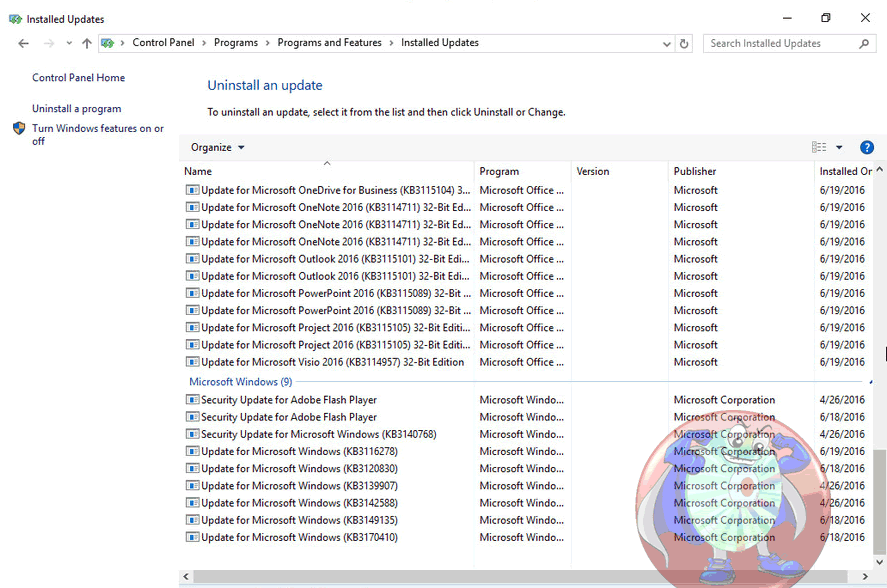Sort by Installed On column header
The image size is (887, 588).
pyautogui.click(x=845, y=171)
